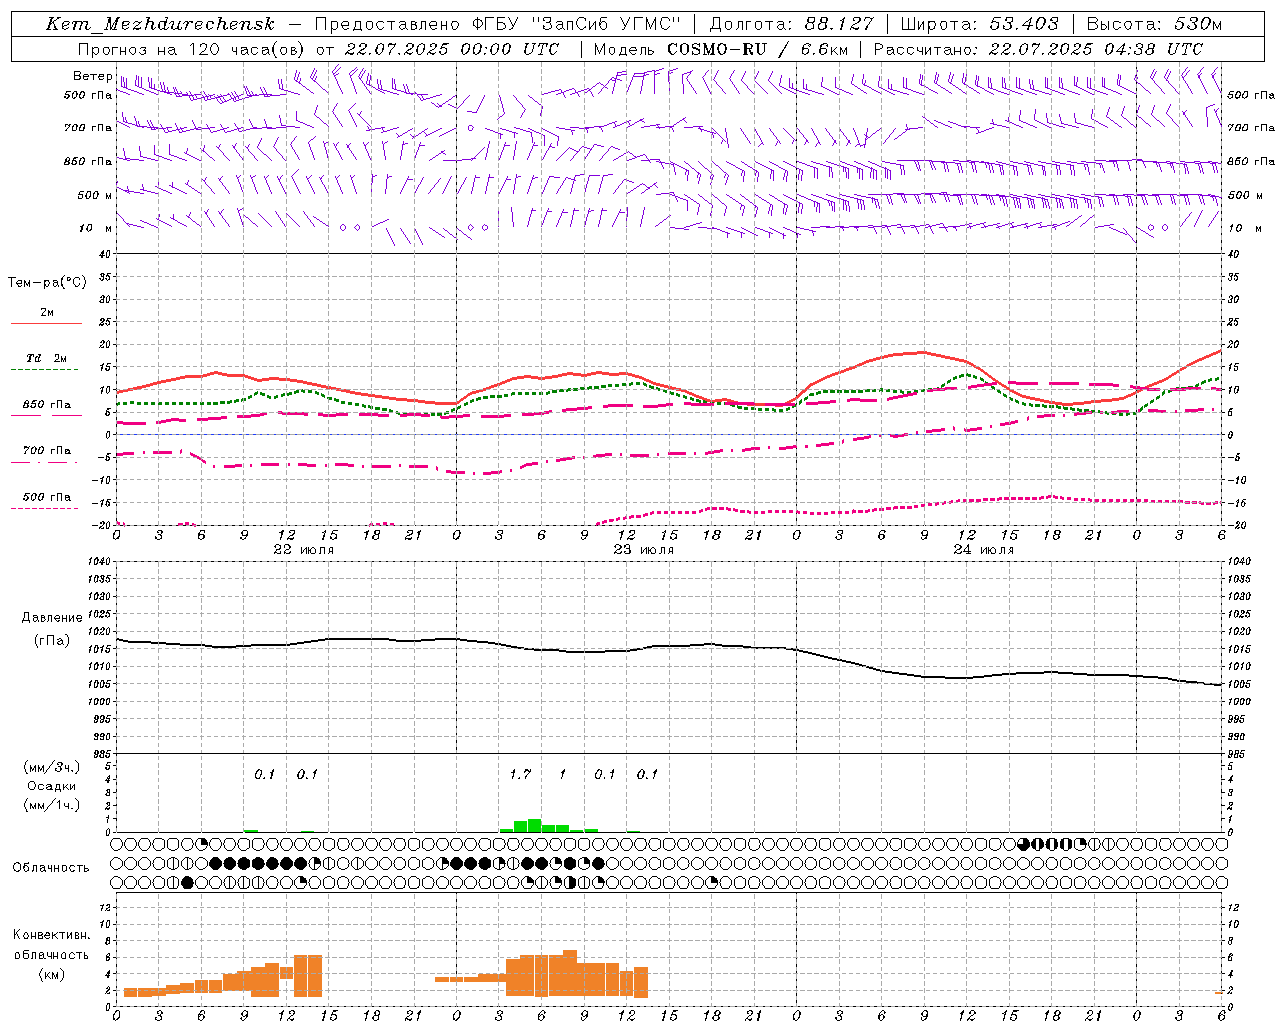Click the red dashed line sample under '500 гПа' legend

(45, 509)
